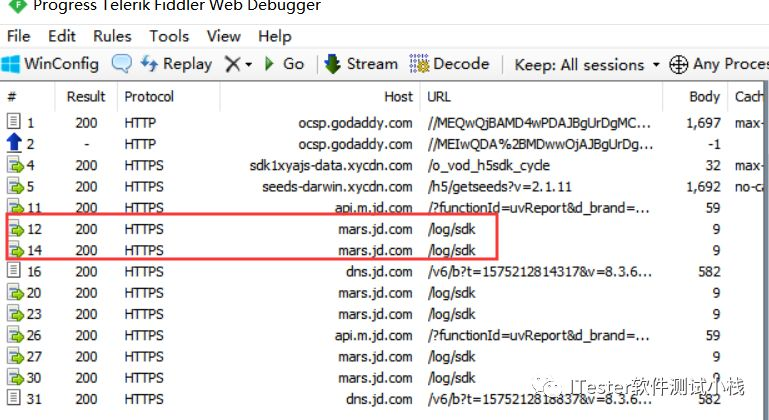Click session 23 icon

(15, 314)
